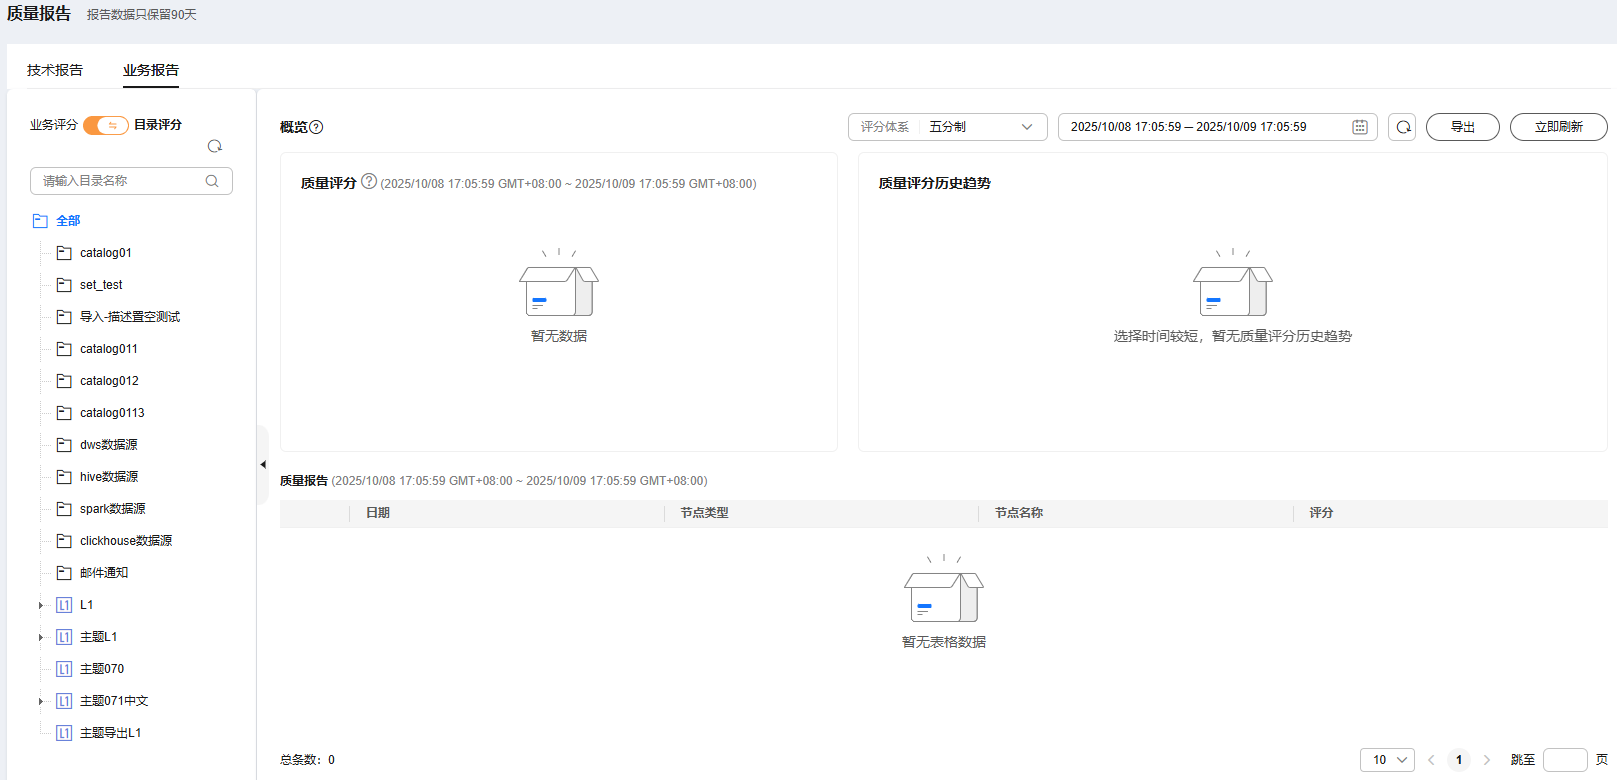Viewport: 1617px width, 780px height.
Task: Switch to the 技术报告 tab
Action: [55, 70]
